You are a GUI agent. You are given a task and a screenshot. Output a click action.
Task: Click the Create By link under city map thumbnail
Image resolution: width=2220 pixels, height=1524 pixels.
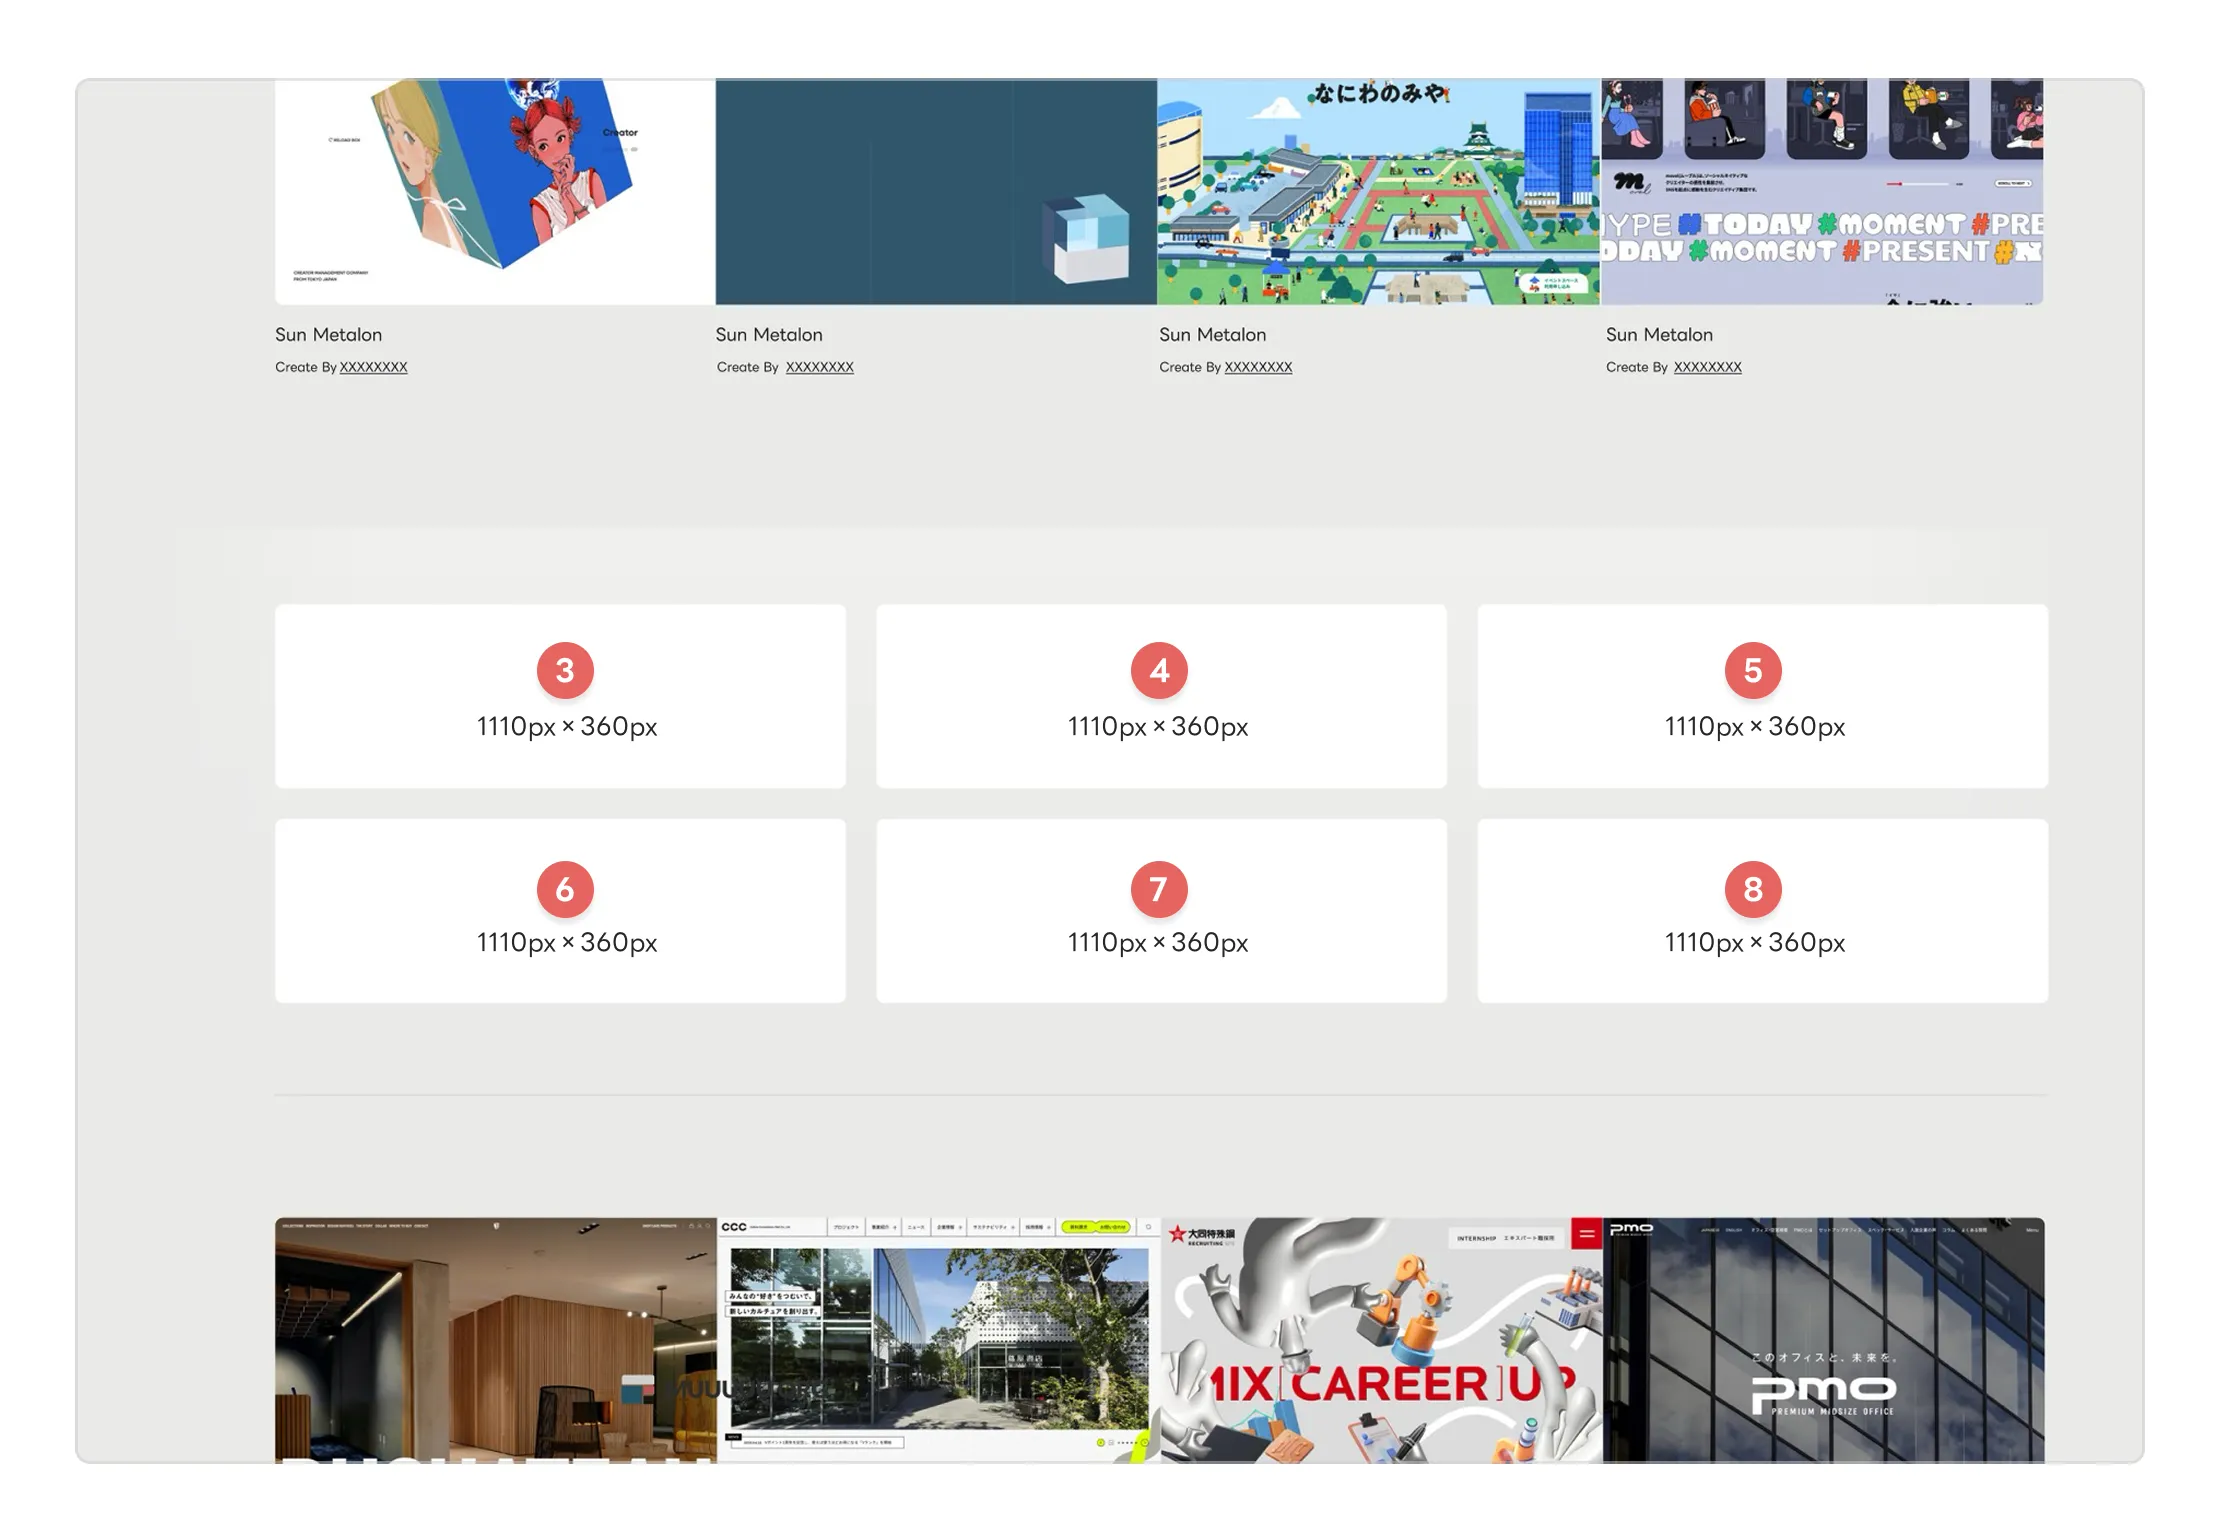coord(1258,367)
